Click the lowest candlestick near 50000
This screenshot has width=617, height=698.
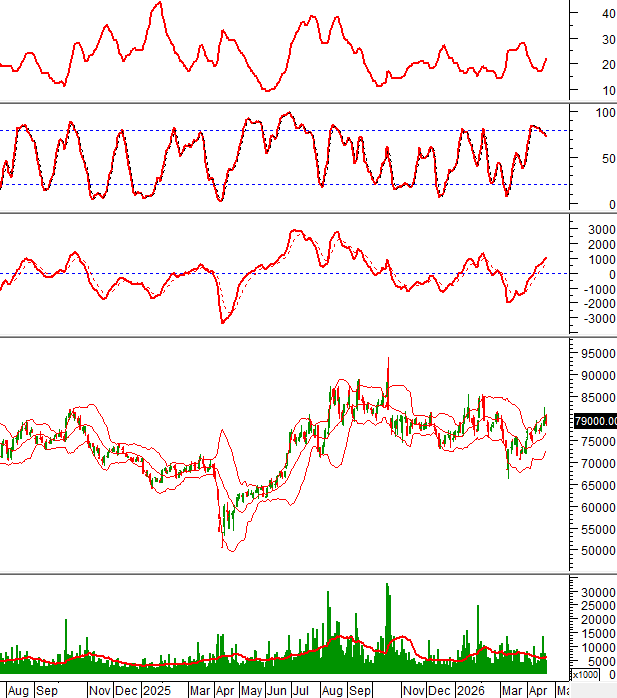(222, 545)
